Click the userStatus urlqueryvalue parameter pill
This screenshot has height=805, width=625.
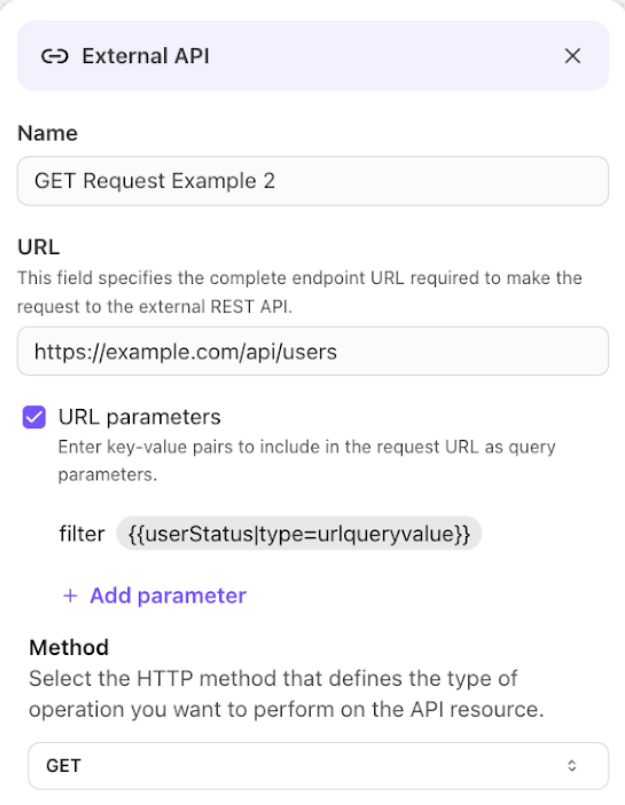pyautogui.click(x=299, y=534)
